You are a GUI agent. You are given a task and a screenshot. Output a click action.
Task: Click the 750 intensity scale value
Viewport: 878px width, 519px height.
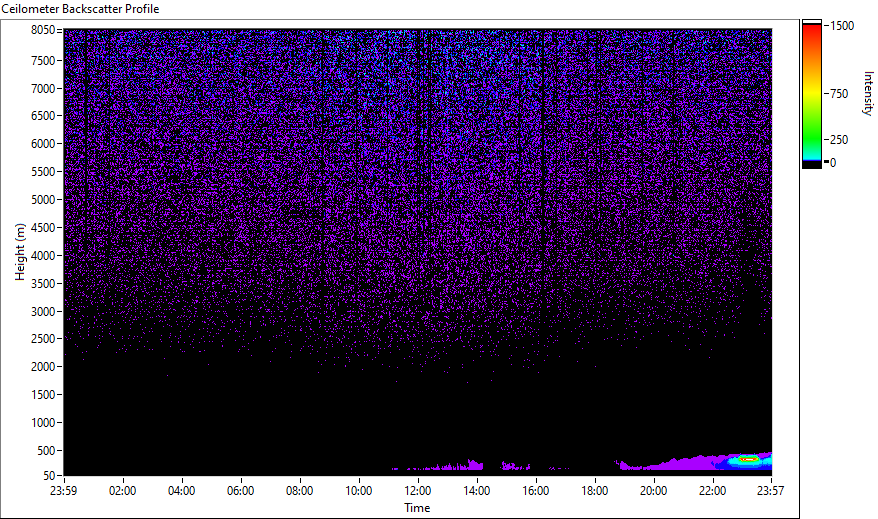[x=839, y=94]
